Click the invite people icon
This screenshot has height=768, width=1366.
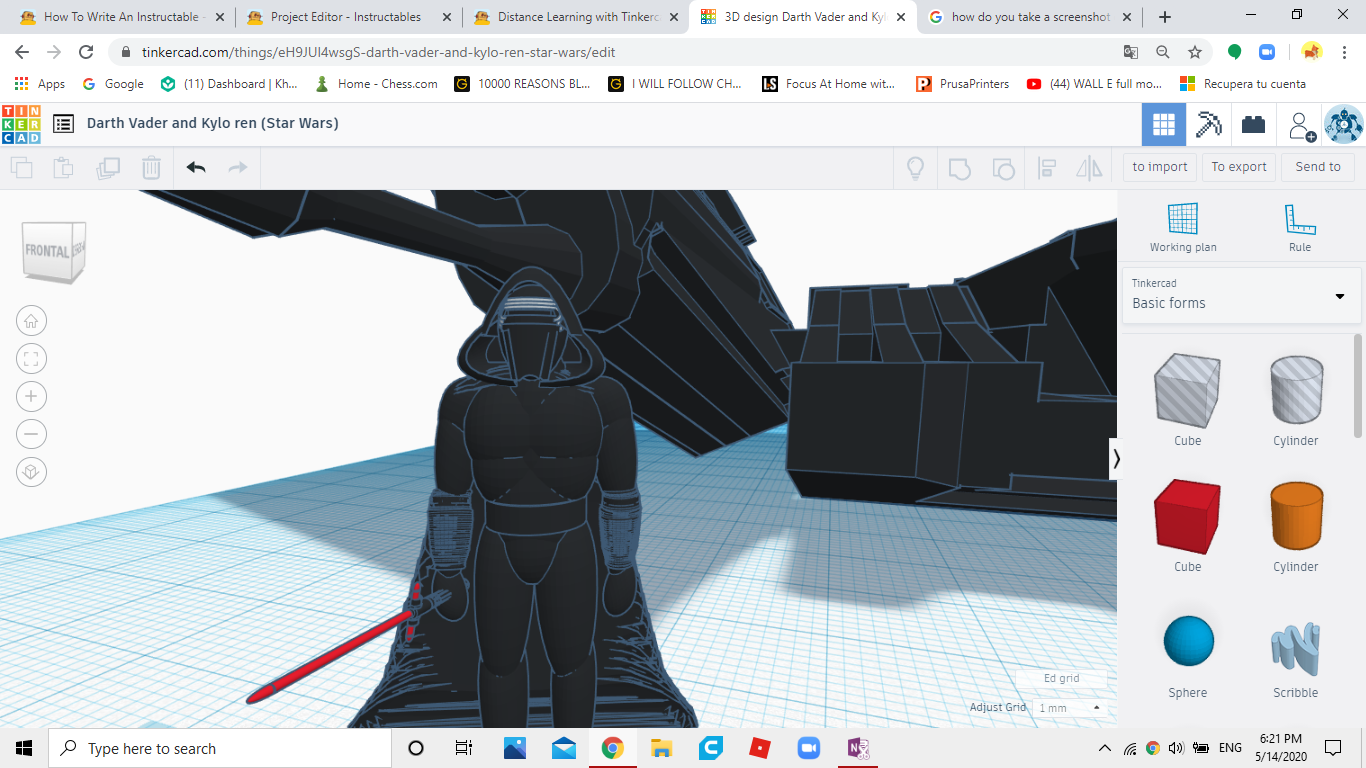coord(1300,125)
